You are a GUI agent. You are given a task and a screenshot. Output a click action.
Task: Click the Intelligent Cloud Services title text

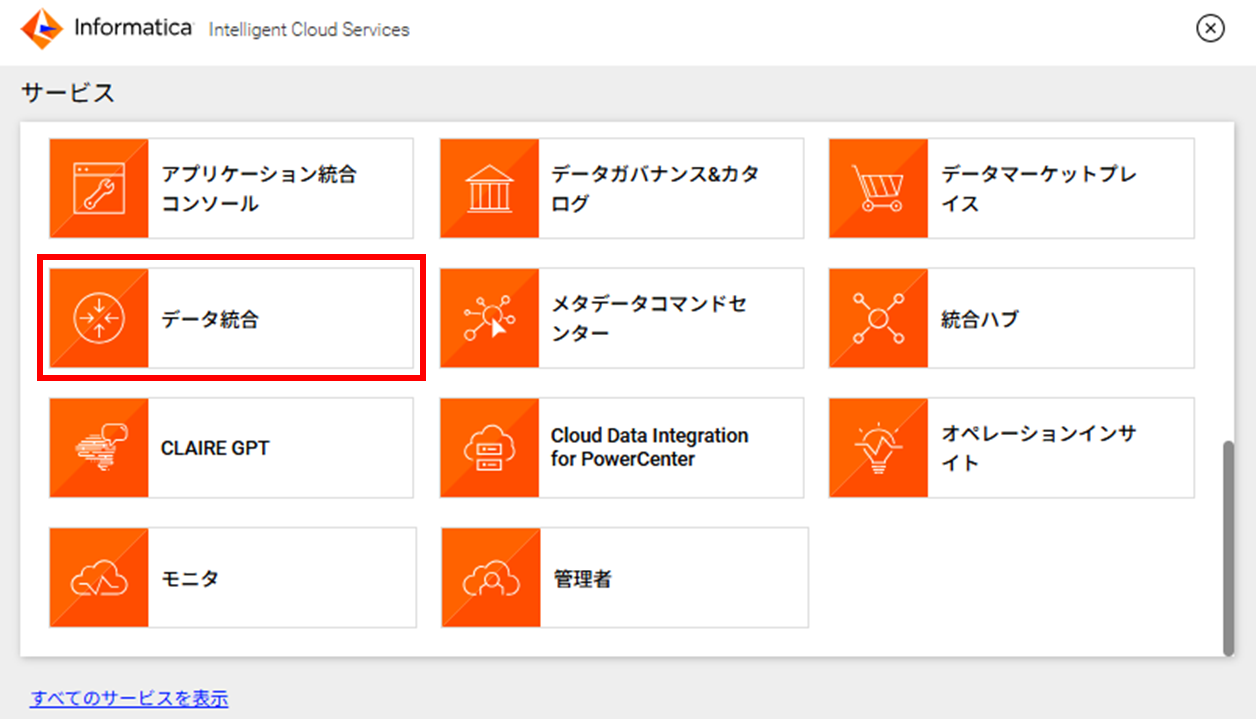pos(309,30)
